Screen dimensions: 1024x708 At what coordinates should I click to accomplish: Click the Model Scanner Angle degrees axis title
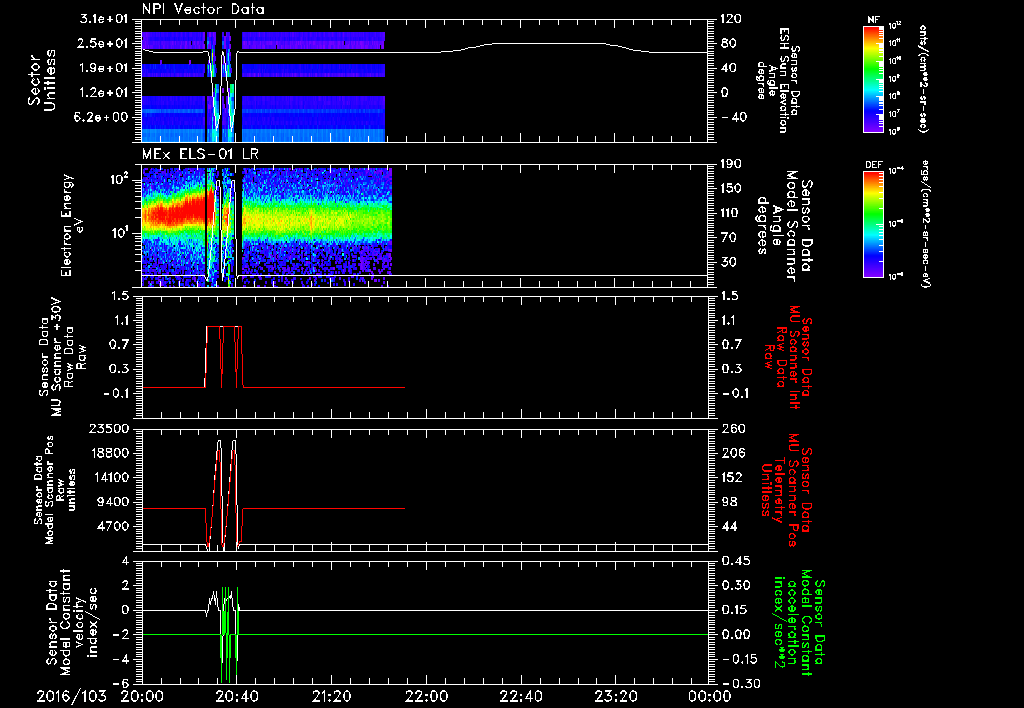tap(785, 226)
